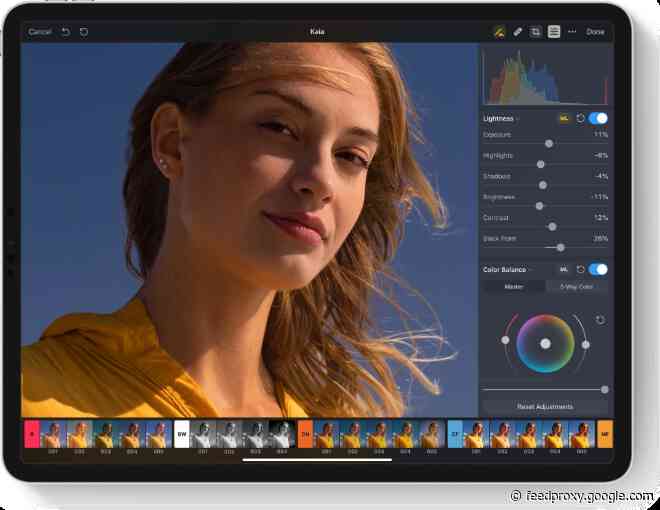Click the histogram graph
This screenshot has width=660, height=510.
546,77
